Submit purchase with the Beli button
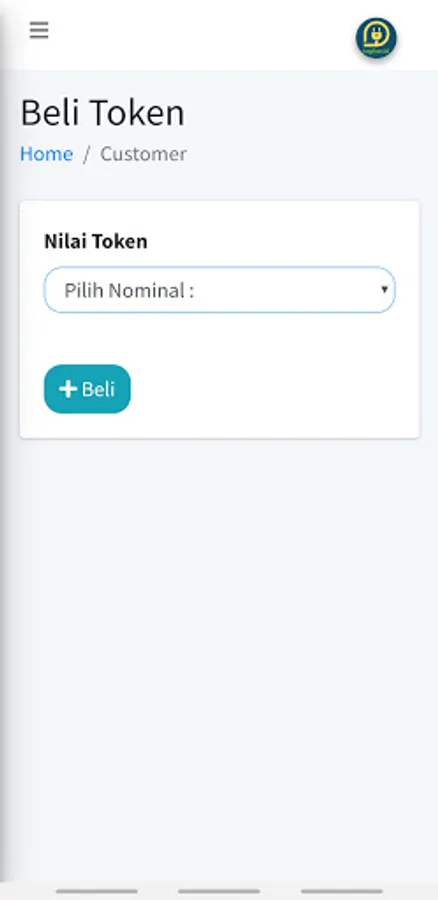 point(87,389)
